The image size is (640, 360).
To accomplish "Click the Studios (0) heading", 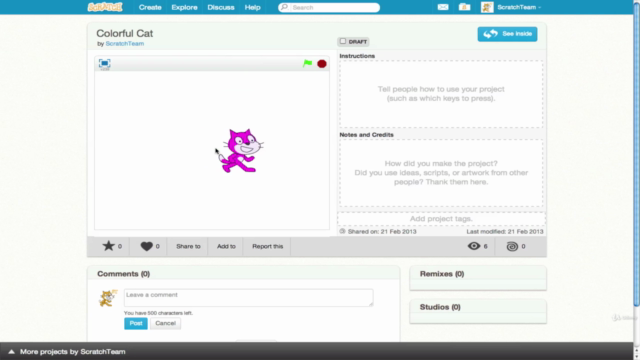I will (x=440, y=307).
